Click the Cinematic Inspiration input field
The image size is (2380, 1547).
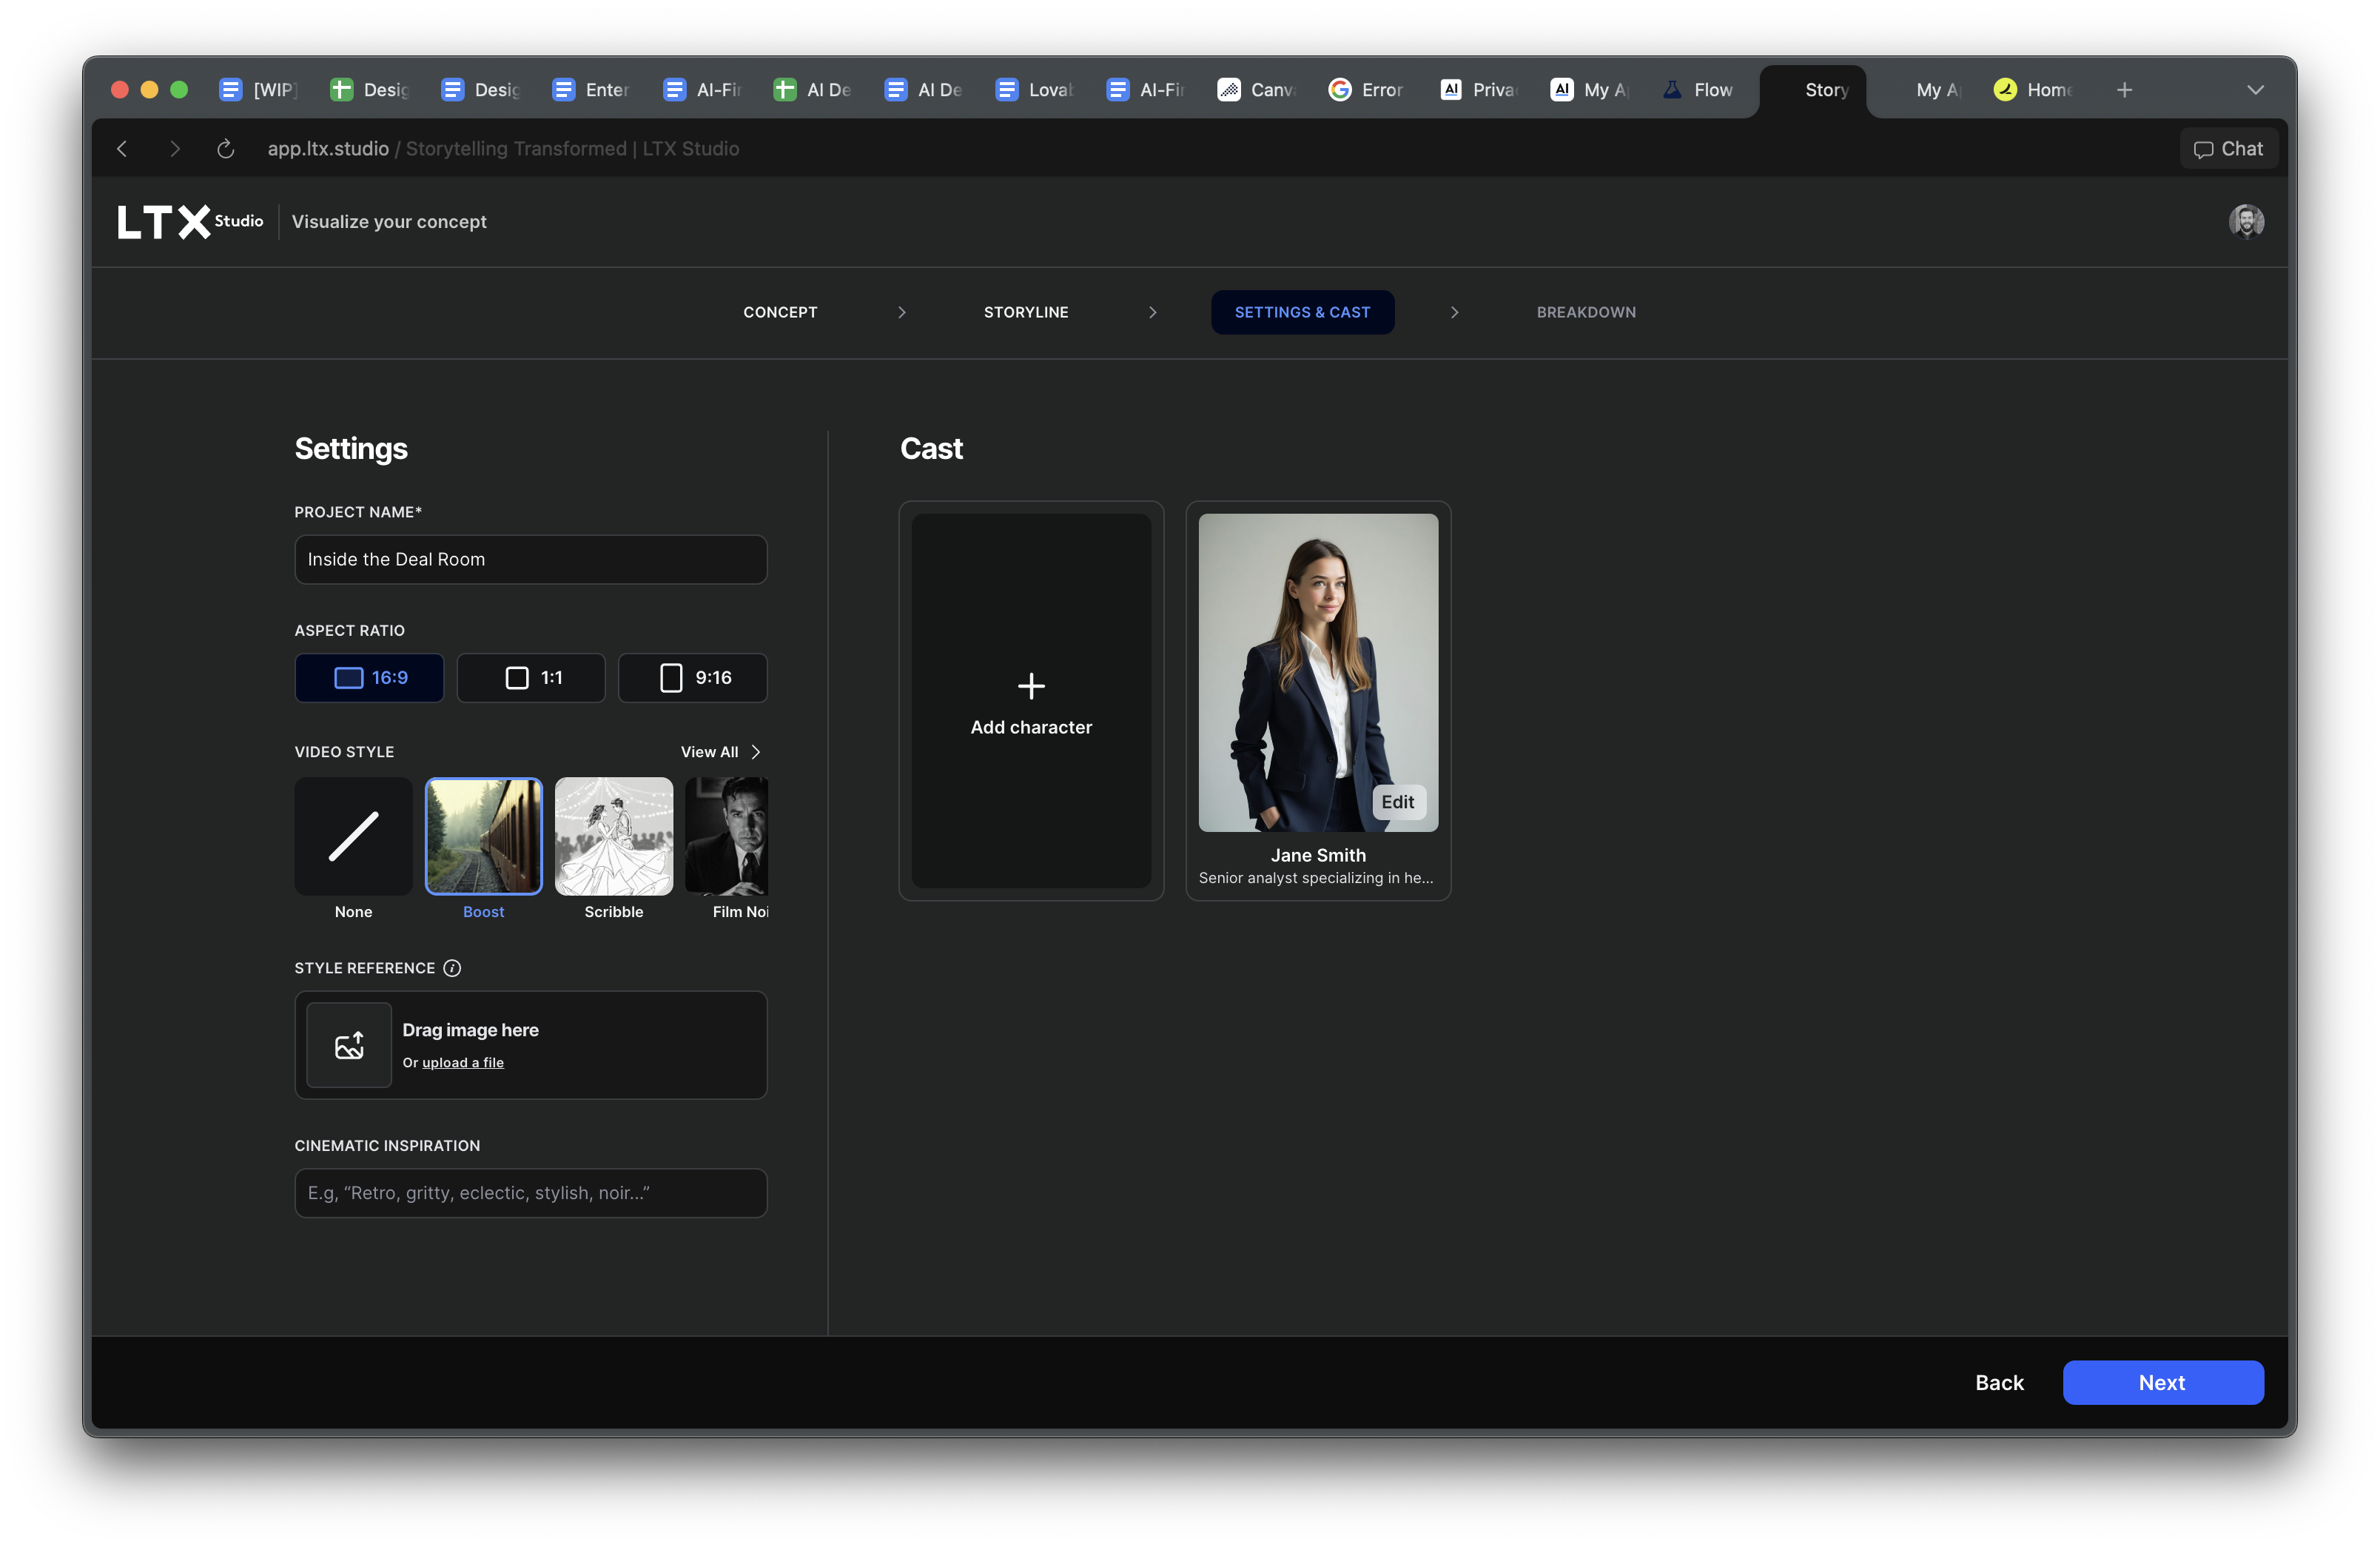pos(531,1193)
